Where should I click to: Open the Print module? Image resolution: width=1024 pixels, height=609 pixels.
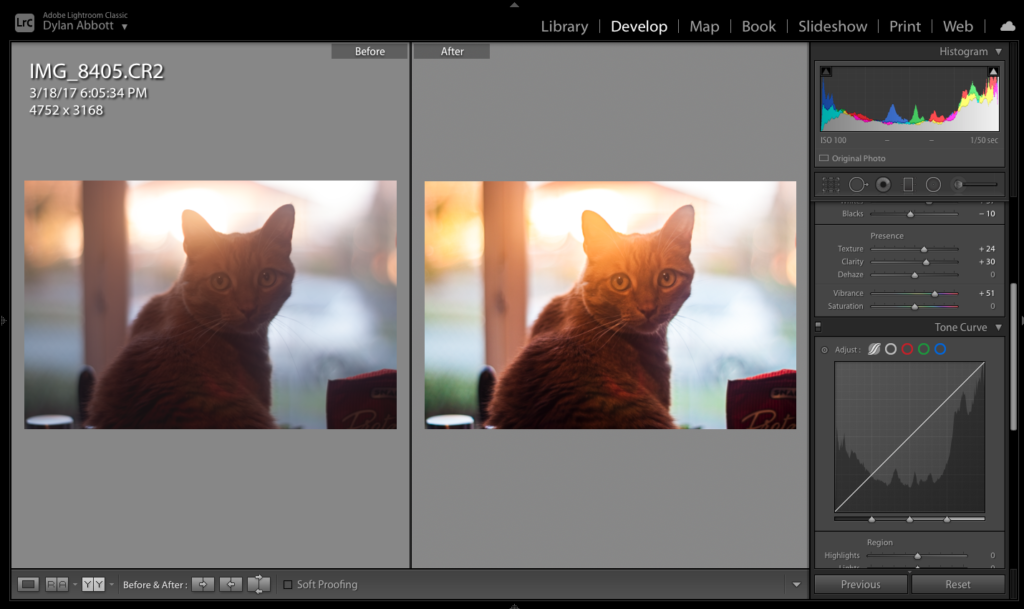coord(904,26)
